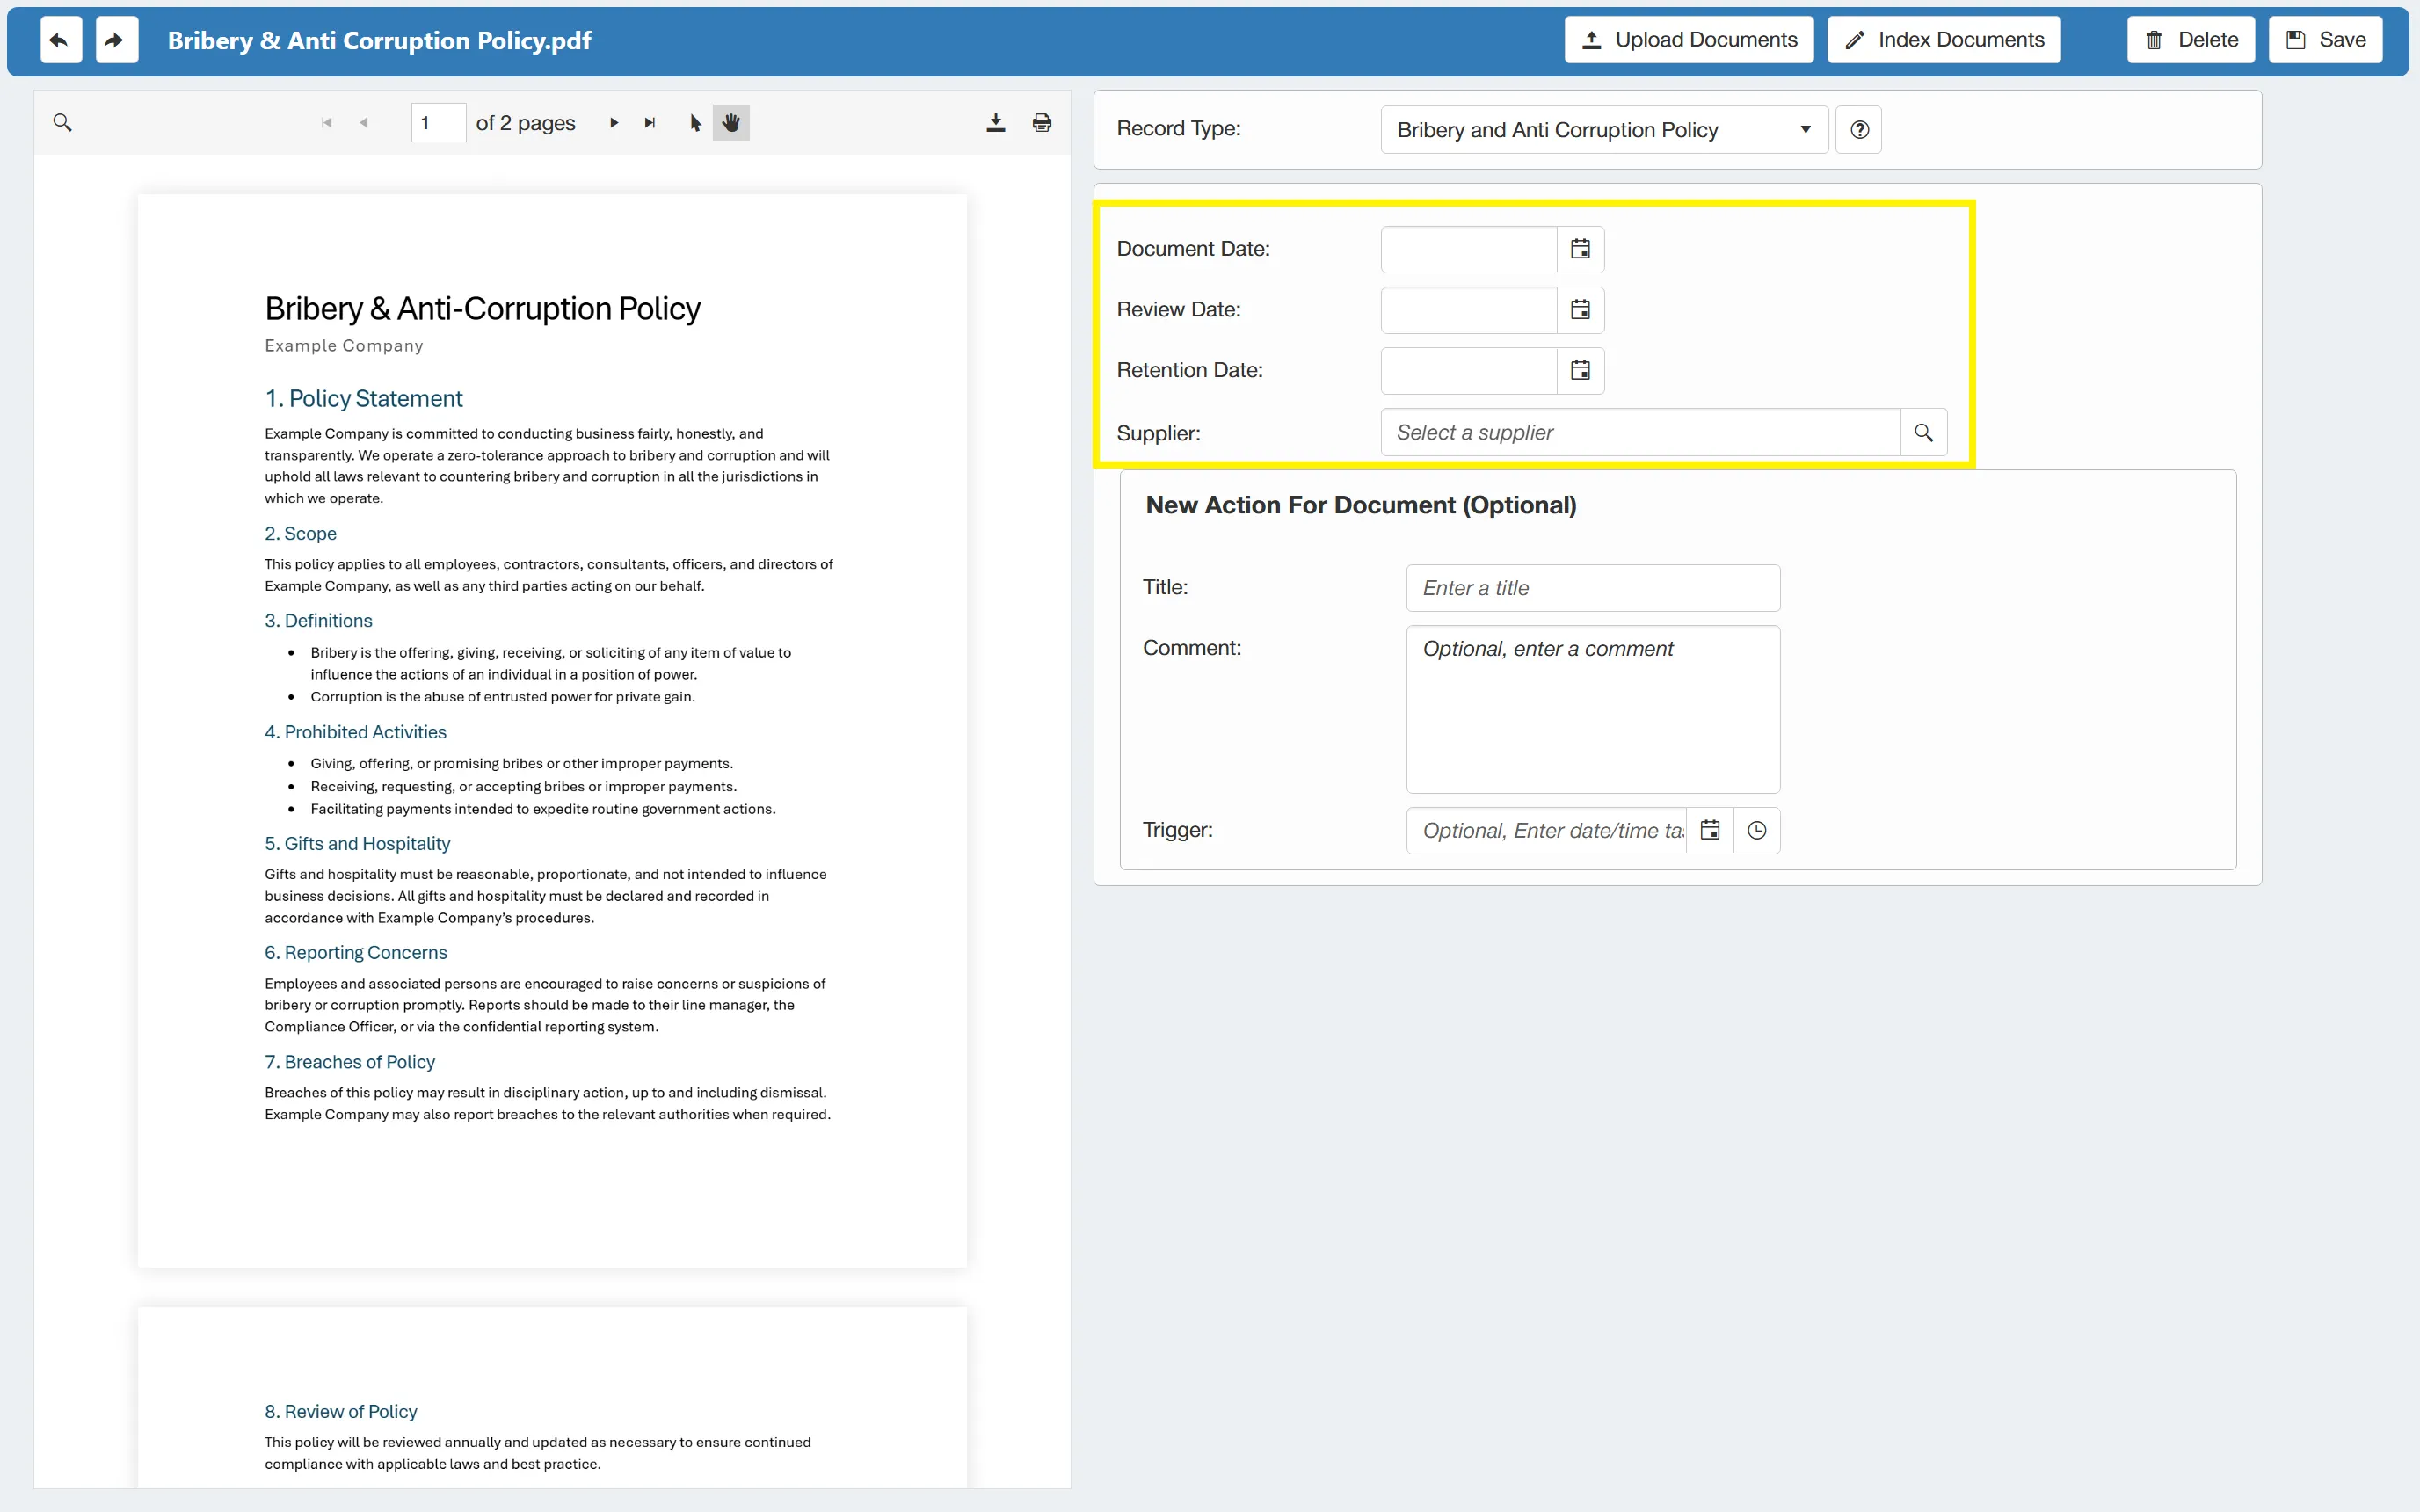The image size is (2420, 1512).
Task: Open the PDF viewer search magnifier
Action: [x=62, y=122]
